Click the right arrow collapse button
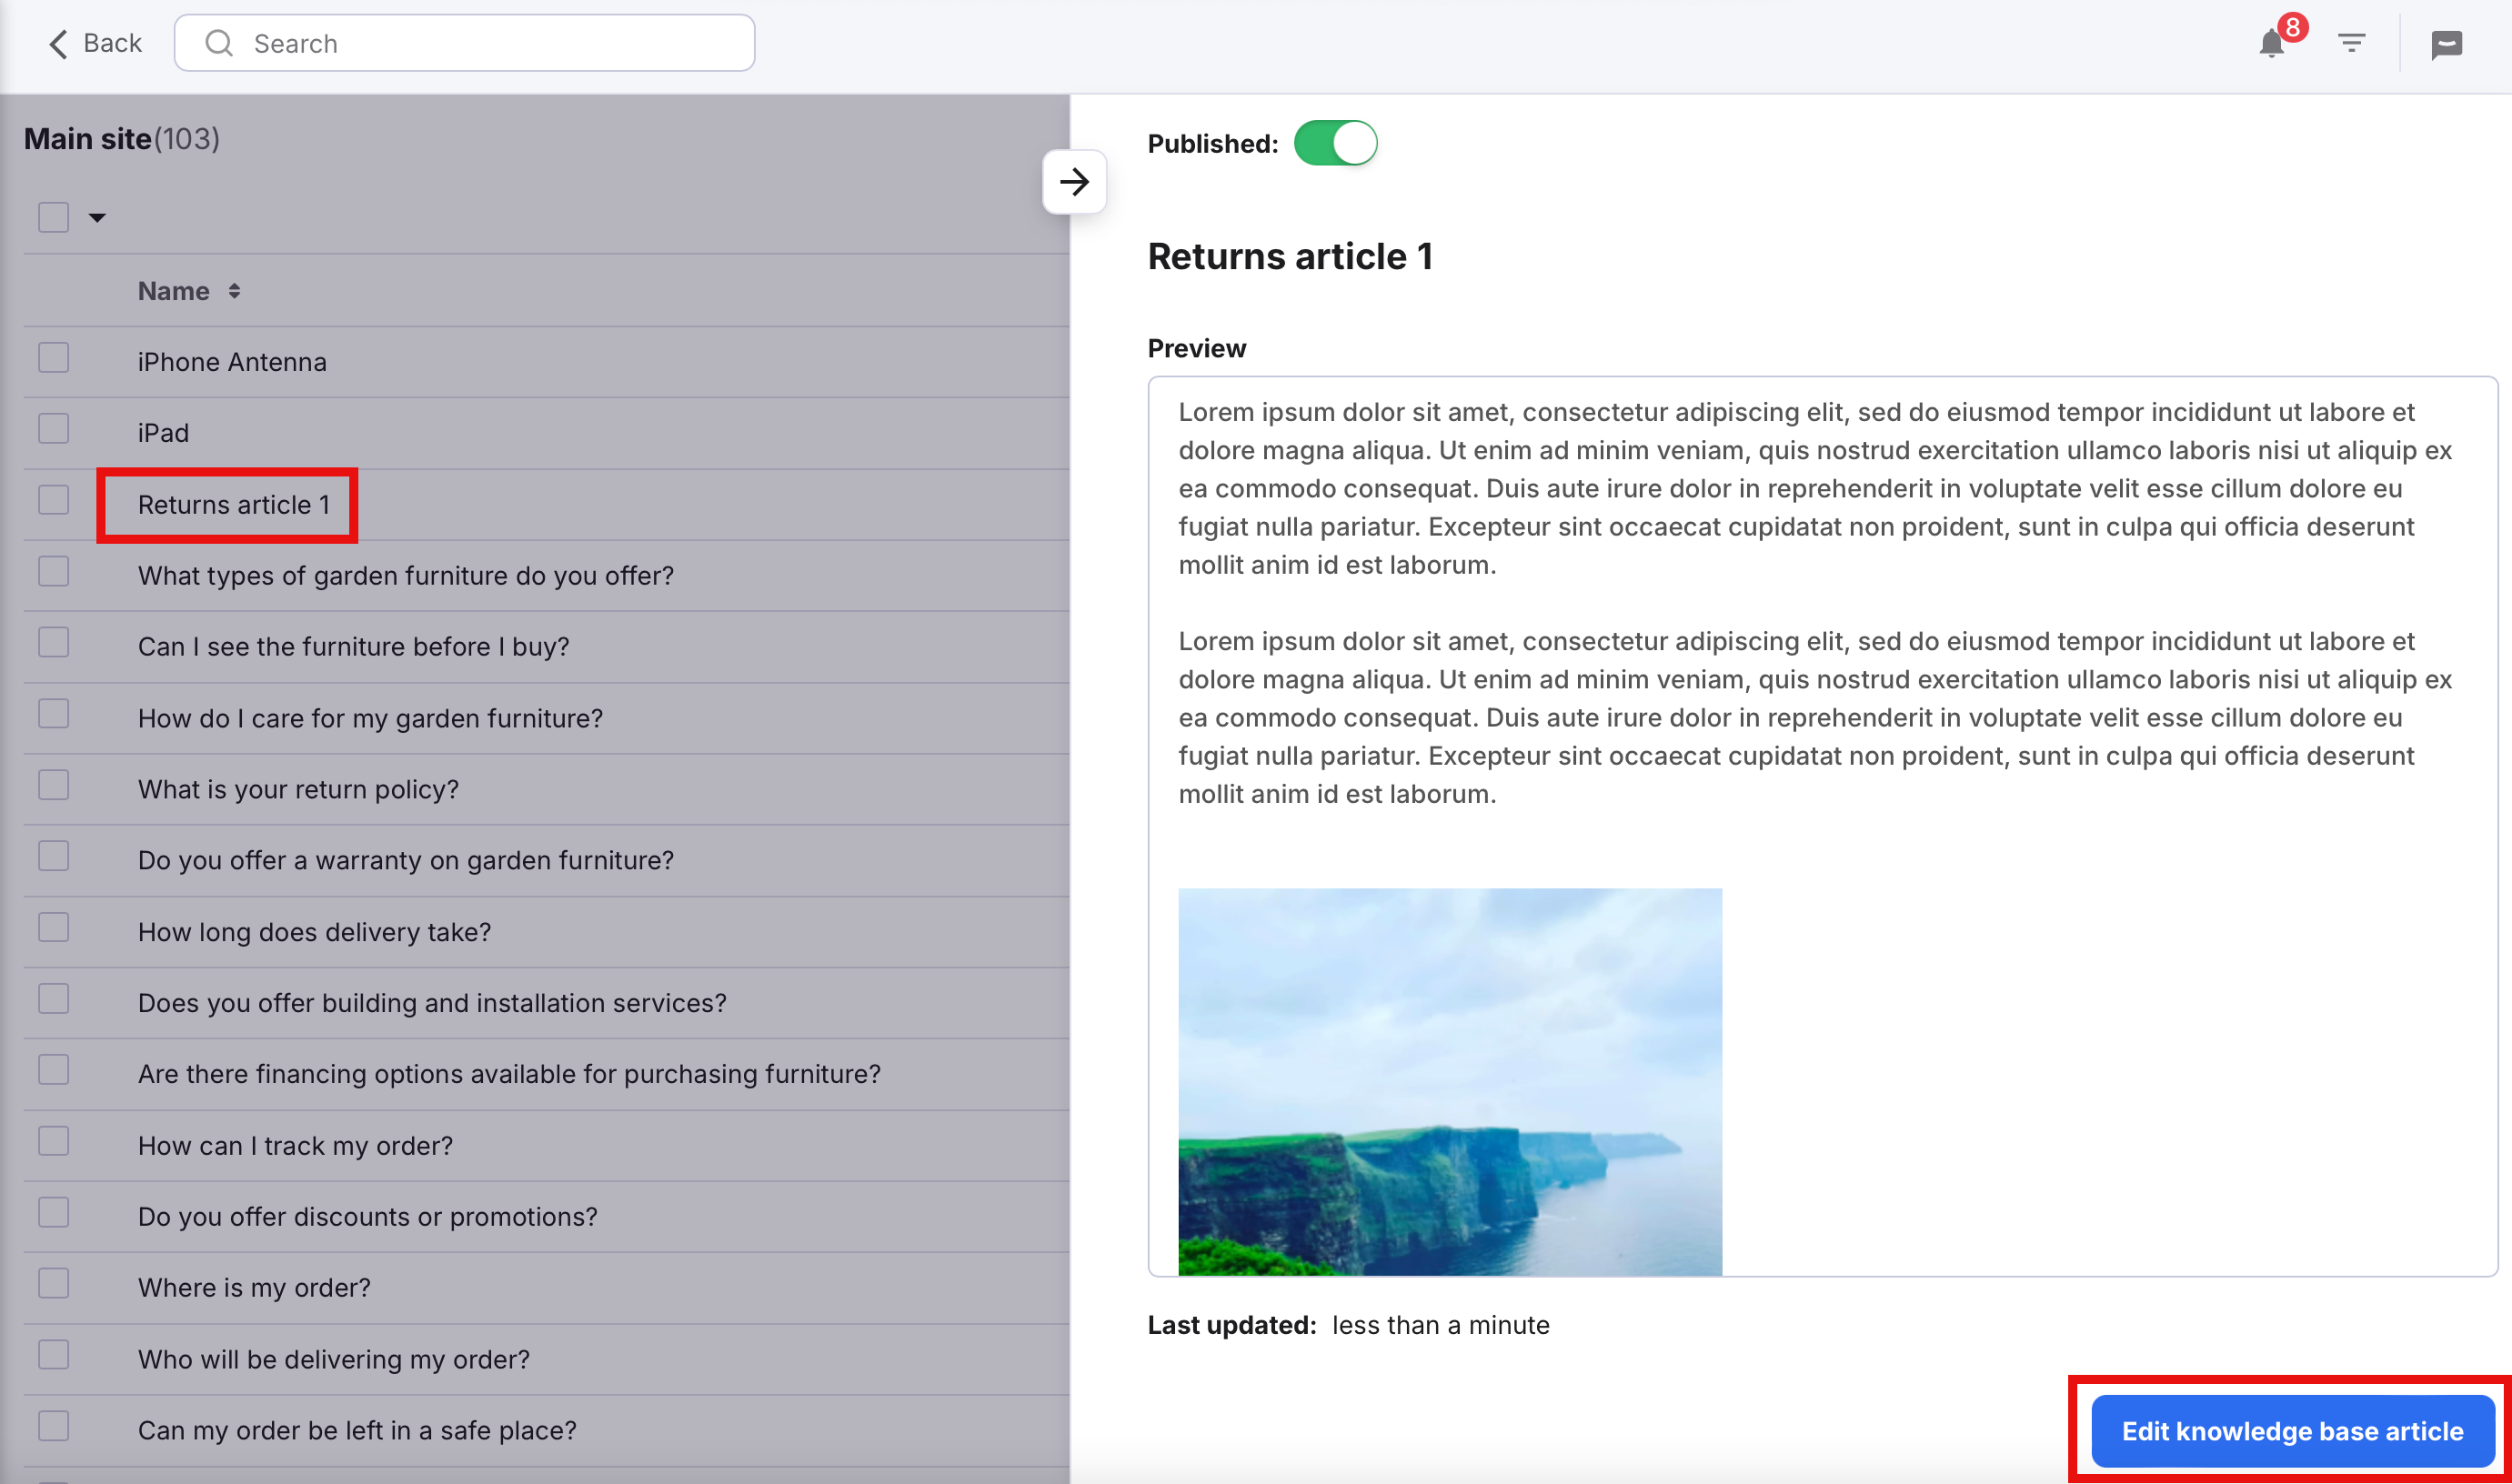 [1074, 182]
